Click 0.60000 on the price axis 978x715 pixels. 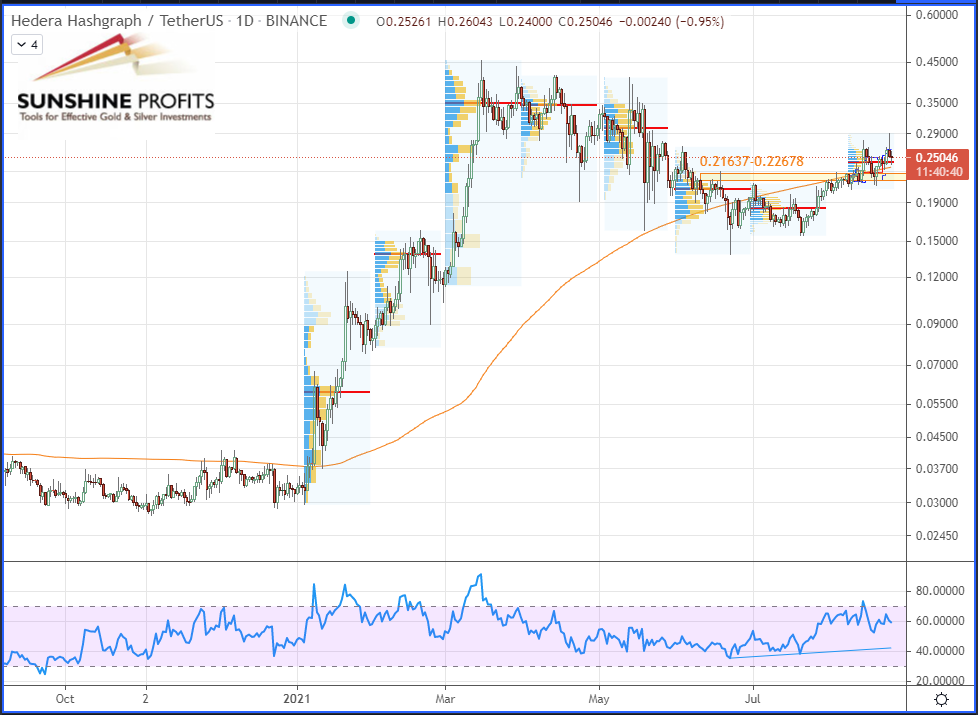[x=937, y=14]
